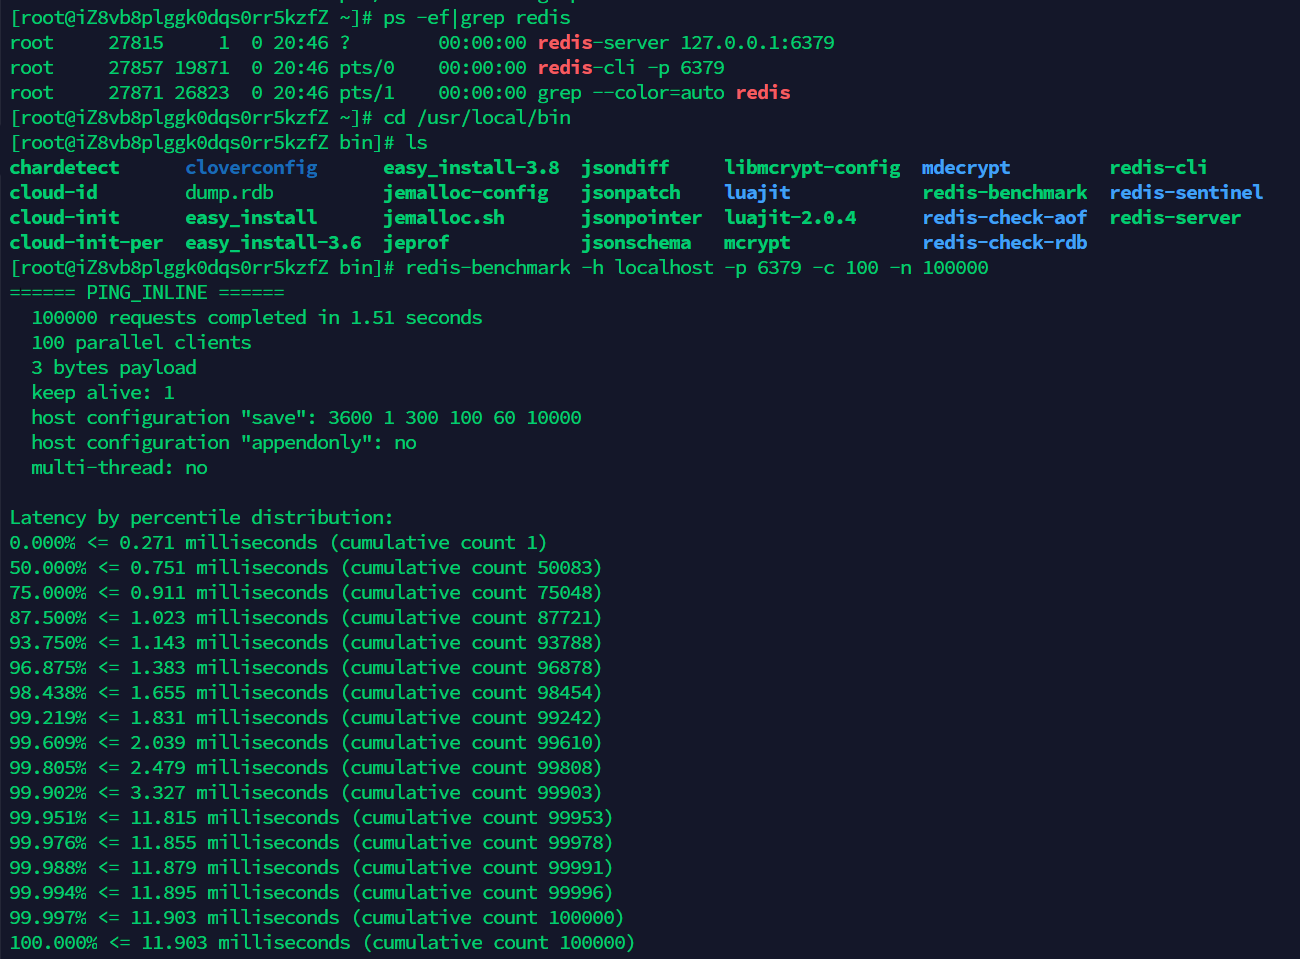Click 'Latency by percentile distribution:' heading
This screenshot has height=959, width=1300.
(x=202, y=518)
